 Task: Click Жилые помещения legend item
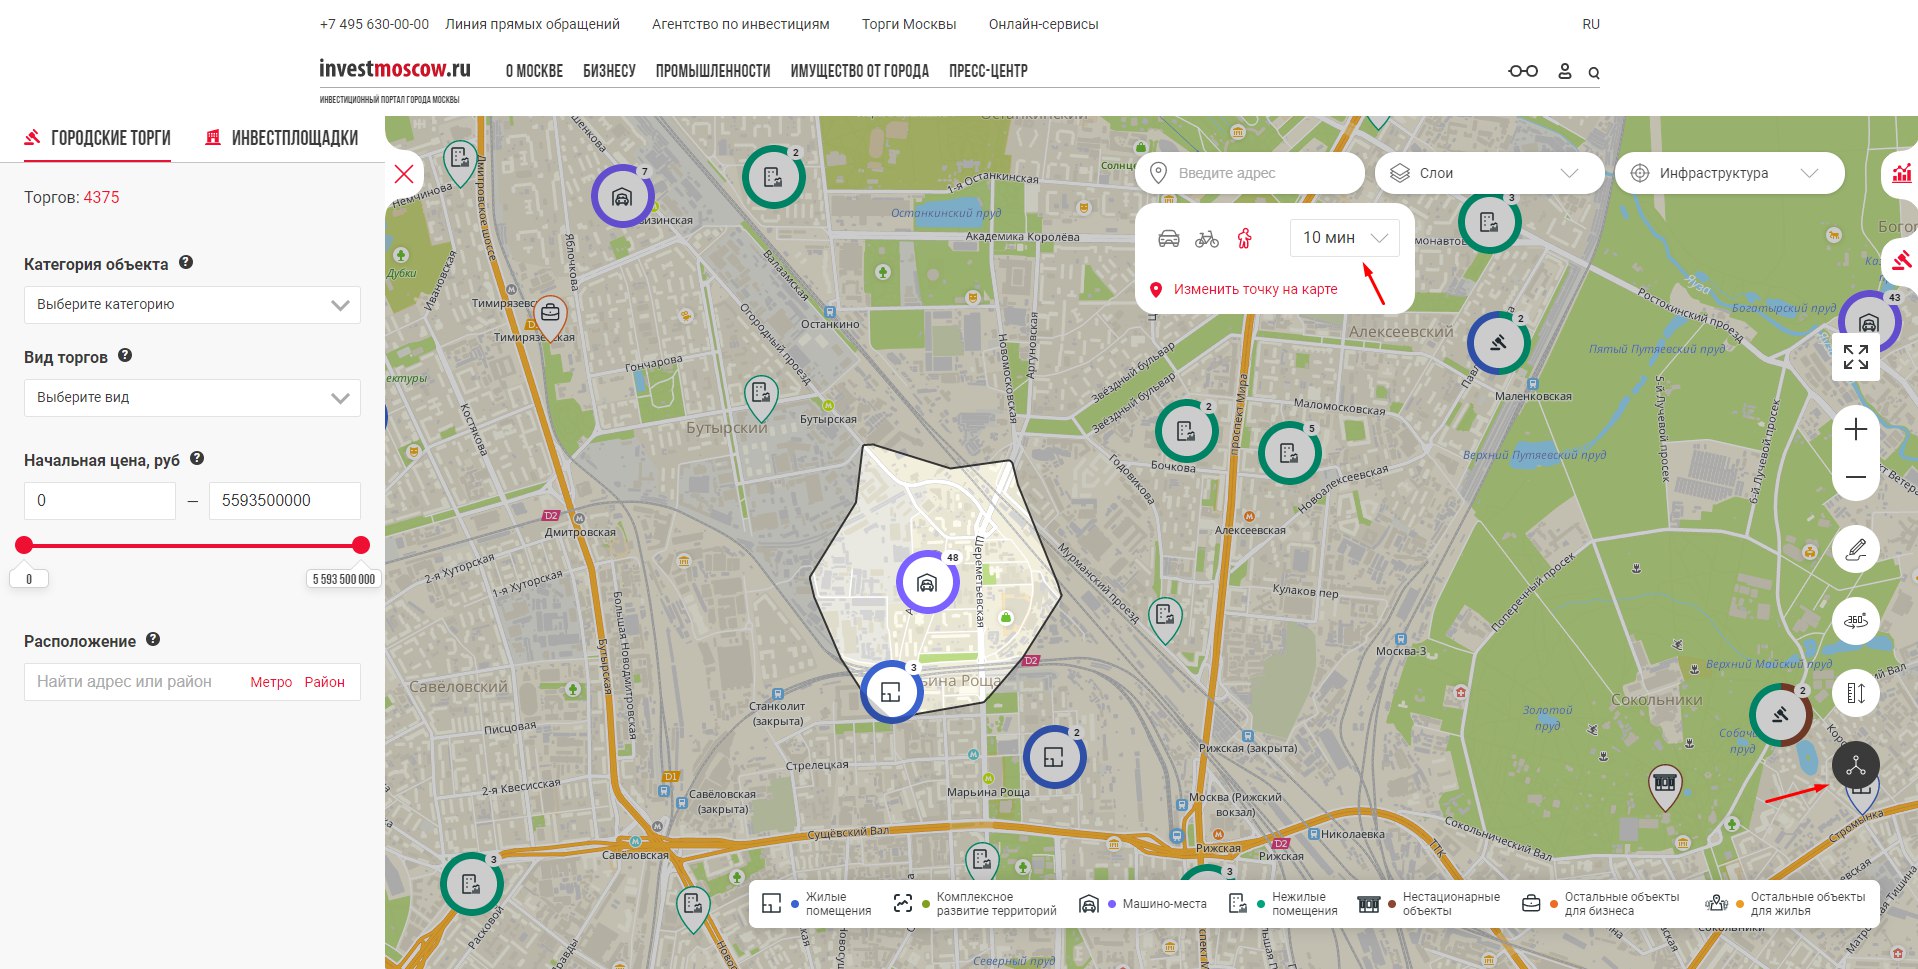816,904
